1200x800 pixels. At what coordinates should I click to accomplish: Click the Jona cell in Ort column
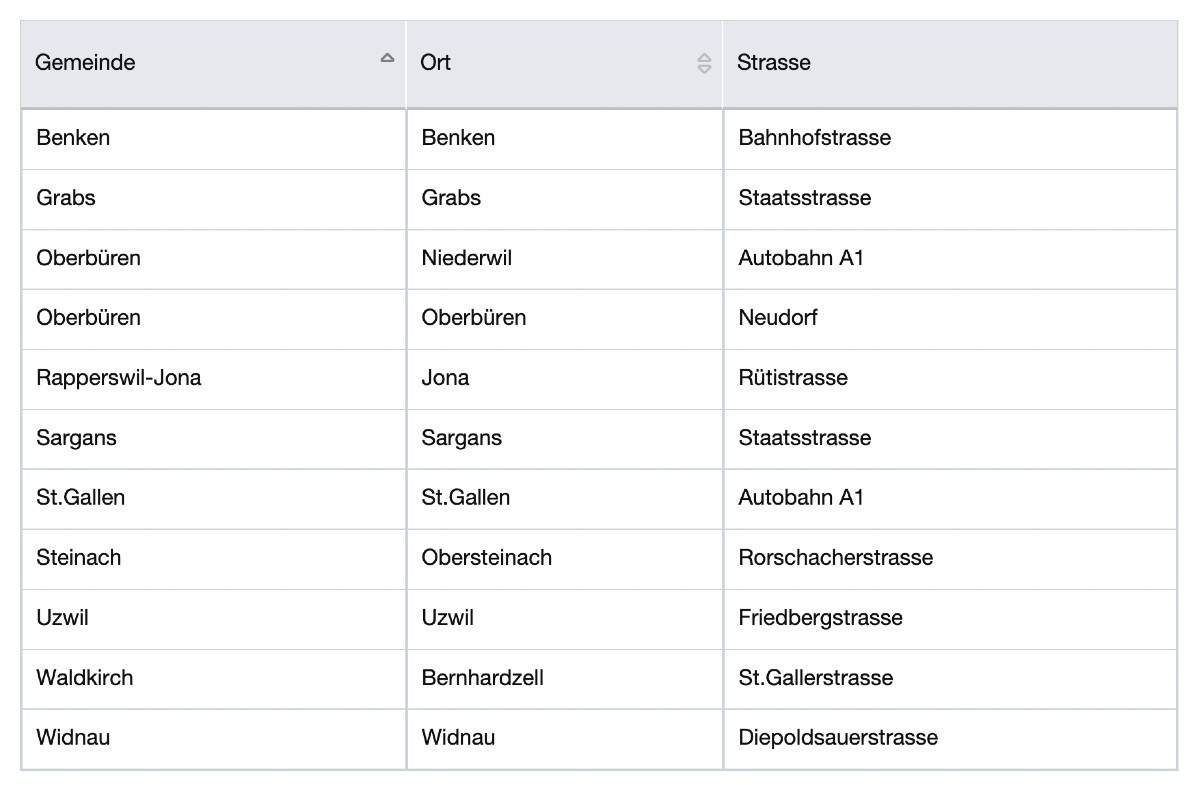445,378
